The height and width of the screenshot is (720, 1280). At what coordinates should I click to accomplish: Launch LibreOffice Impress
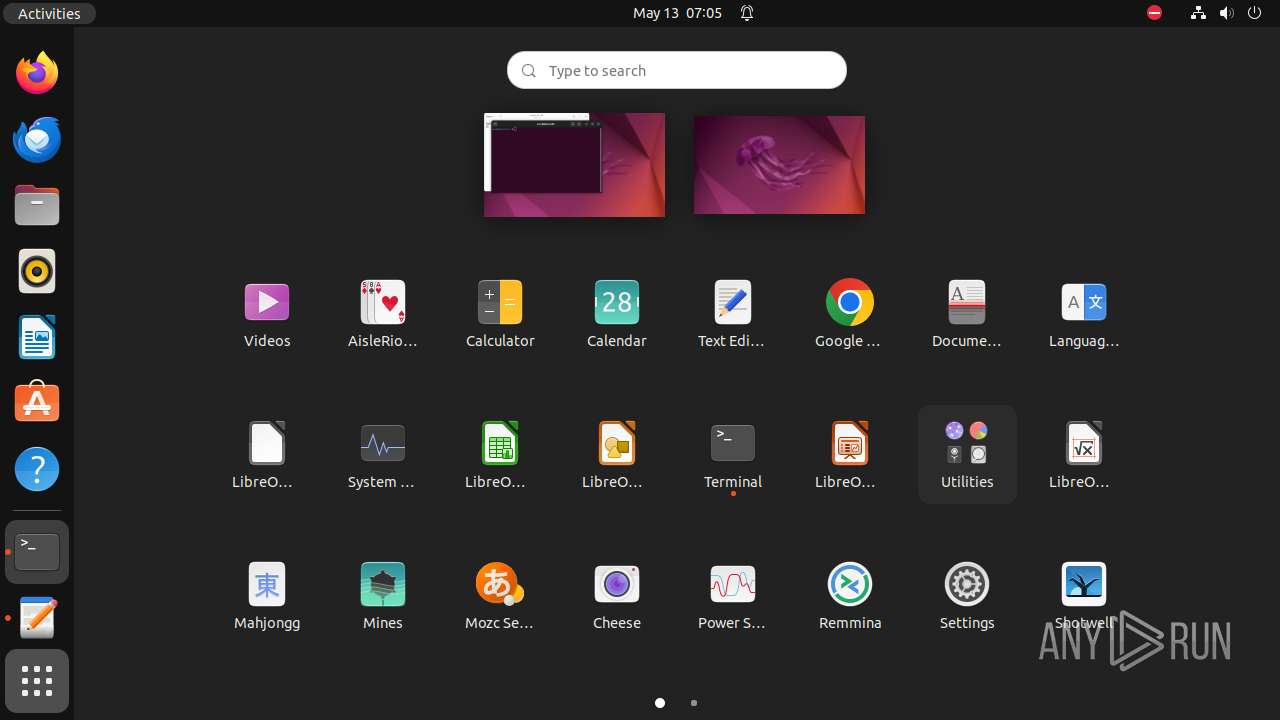[850, 455]
